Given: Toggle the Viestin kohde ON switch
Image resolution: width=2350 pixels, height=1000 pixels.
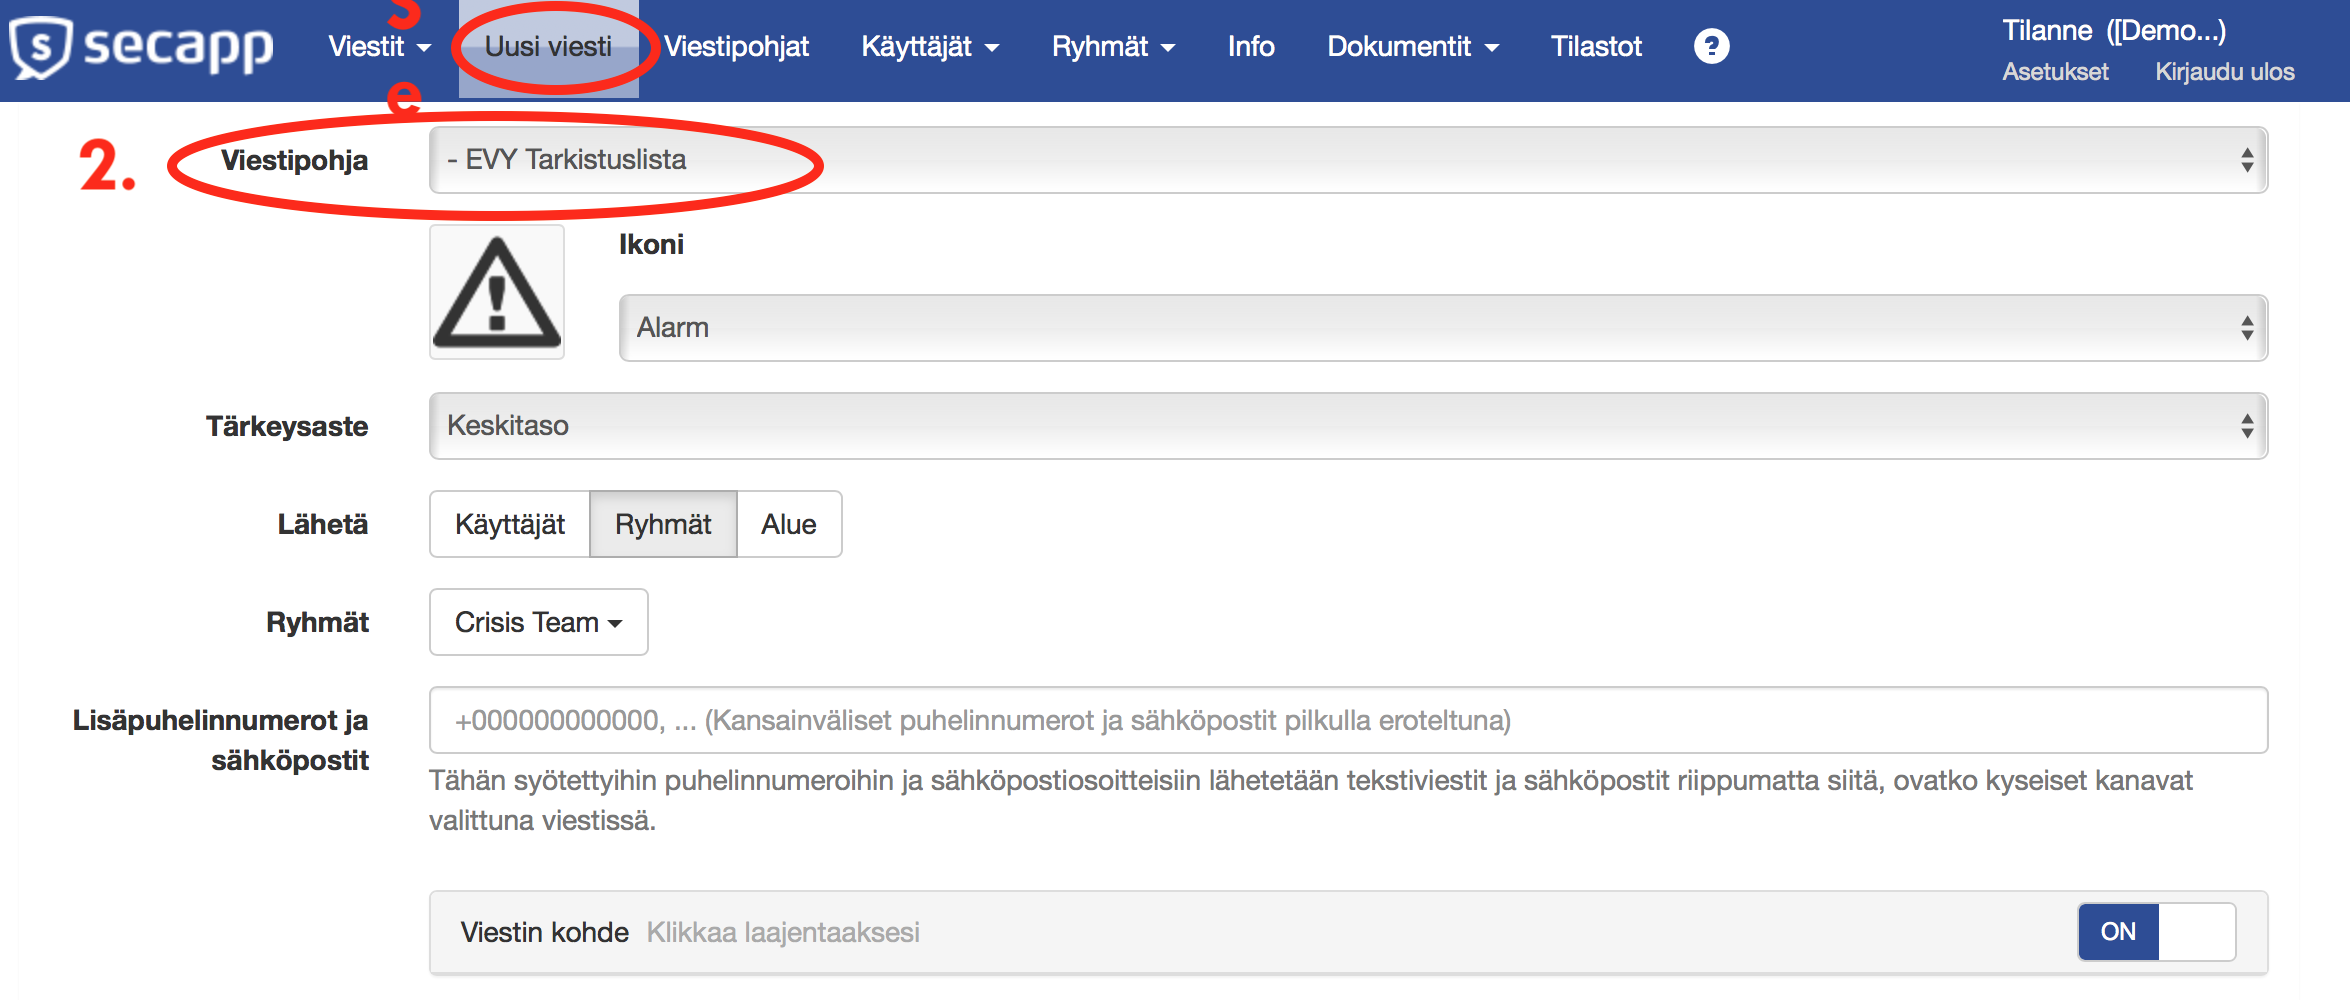Looking at the screenshot, I should 2157,932.
